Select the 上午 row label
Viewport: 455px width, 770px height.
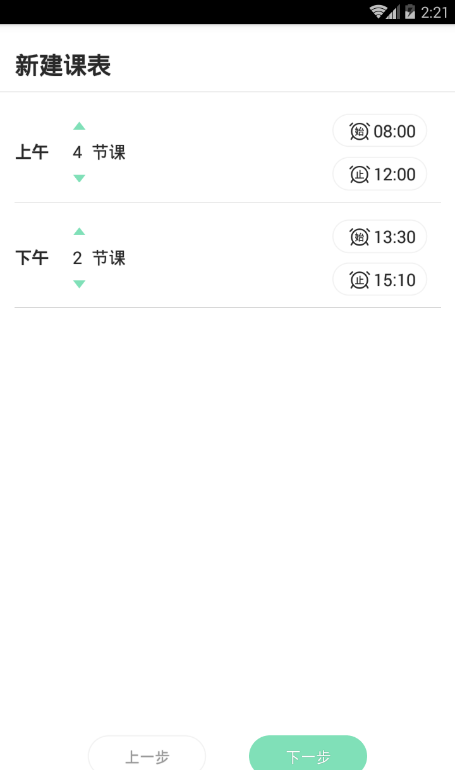(x=32, y=152)
